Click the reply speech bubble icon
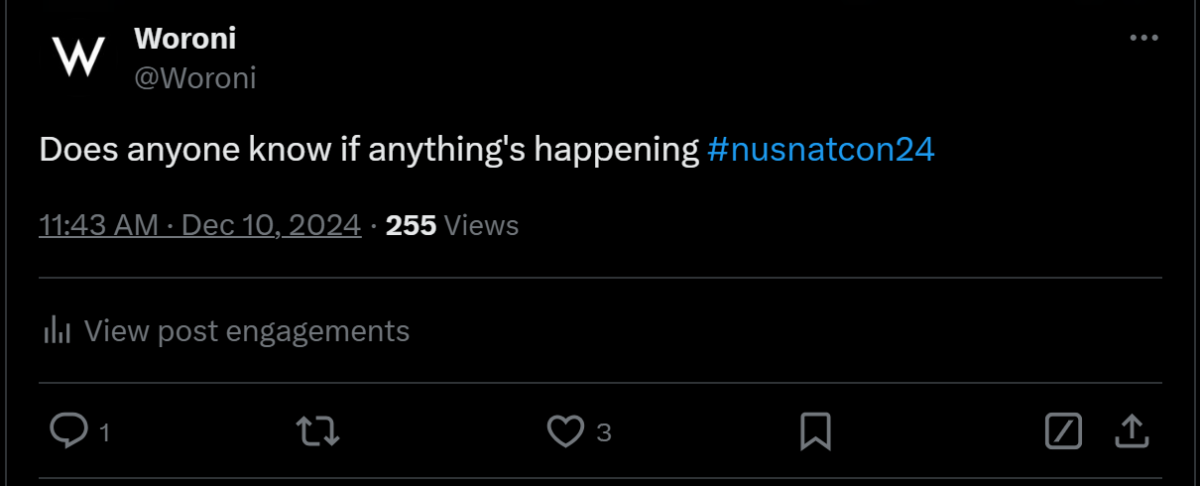This screenshot has height=486, width=1200. (68, 432)
